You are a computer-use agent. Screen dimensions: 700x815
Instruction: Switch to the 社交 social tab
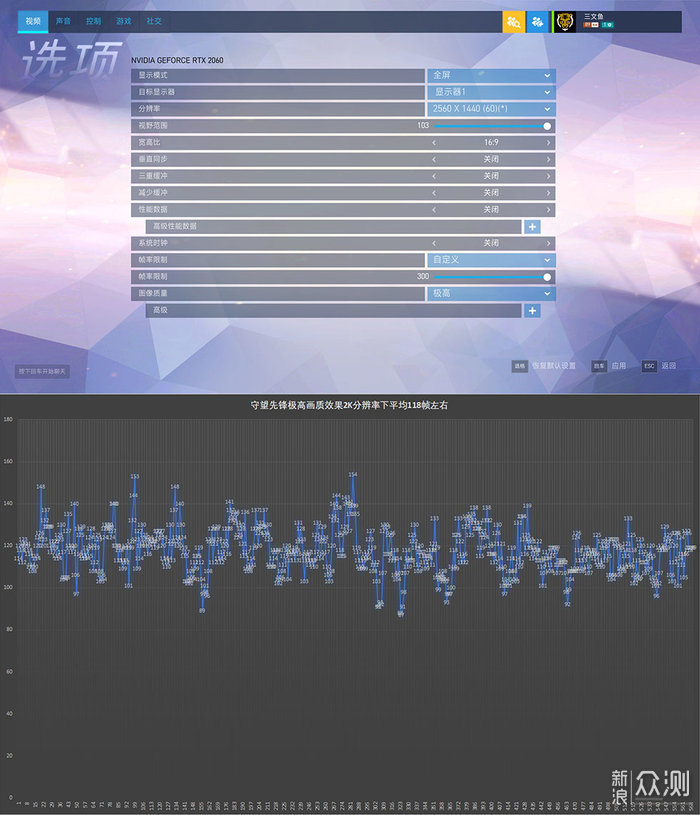coord(153,21)
